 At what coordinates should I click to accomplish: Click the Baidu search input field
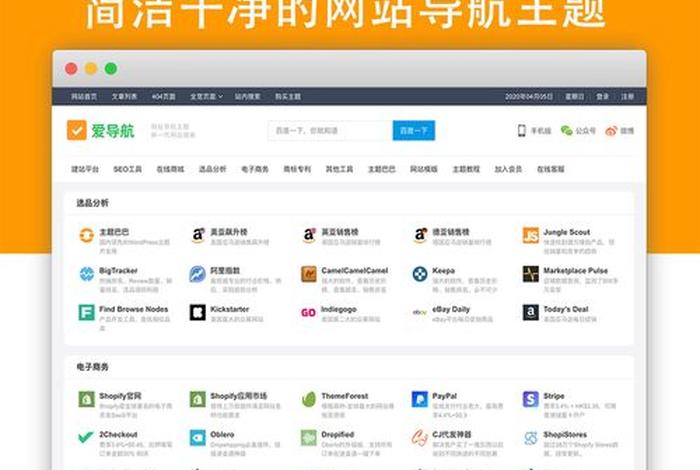[x=330, y=130]
